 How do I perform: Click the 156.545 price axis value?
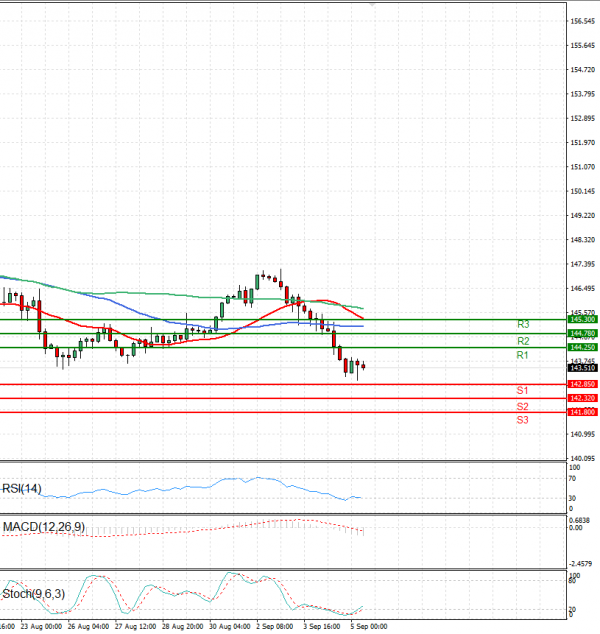click(583, 21)
